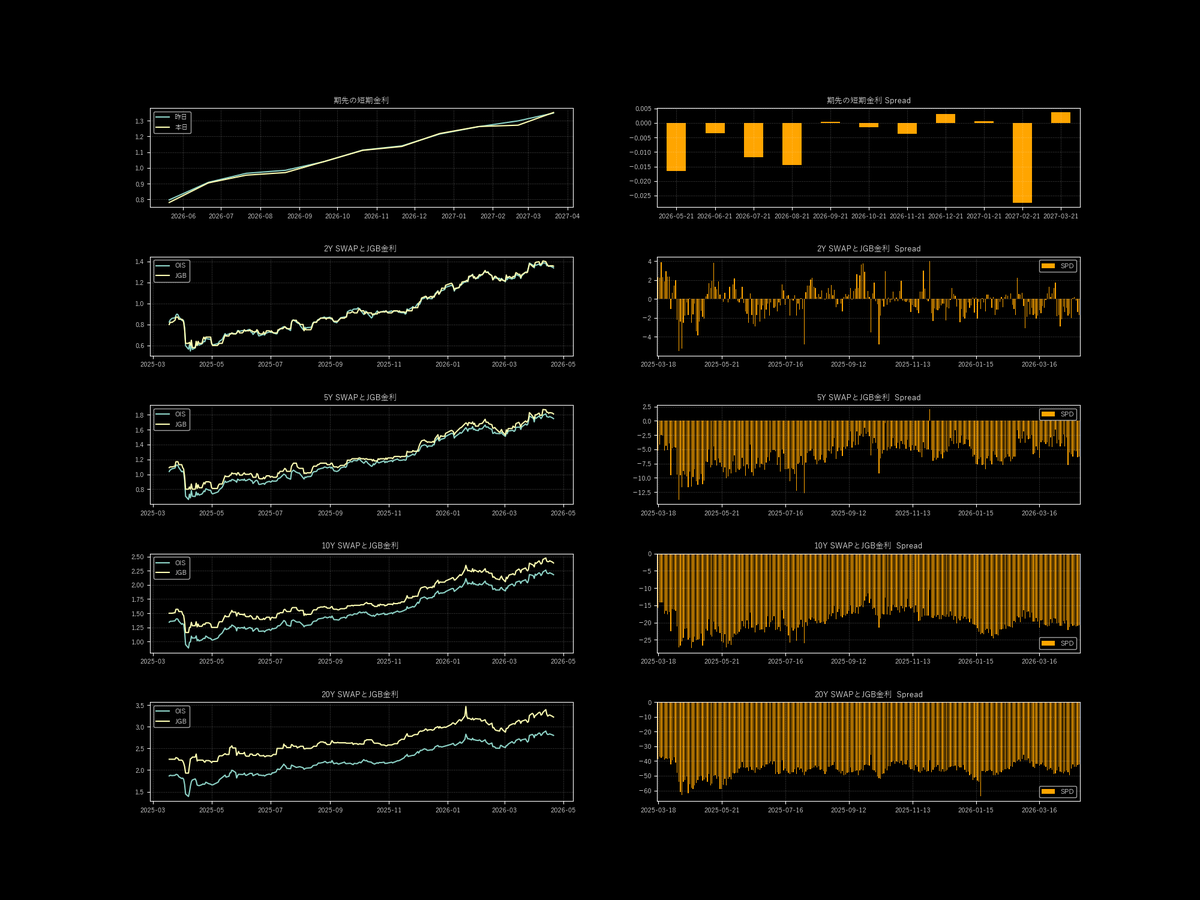The width and height of the screenshot is (1200, 900).
Task: Click the '2026-05-21' x-axis date label
Action: click(676, 216)
